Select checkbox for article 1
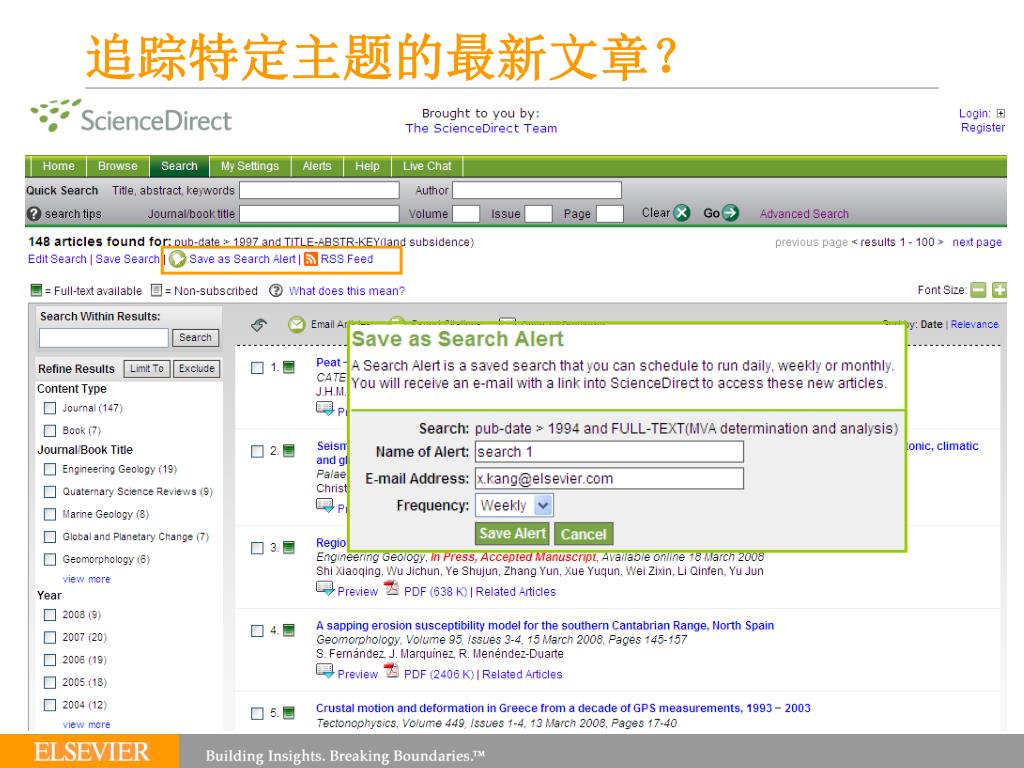The image size is (1024, 768). (257, 368)
